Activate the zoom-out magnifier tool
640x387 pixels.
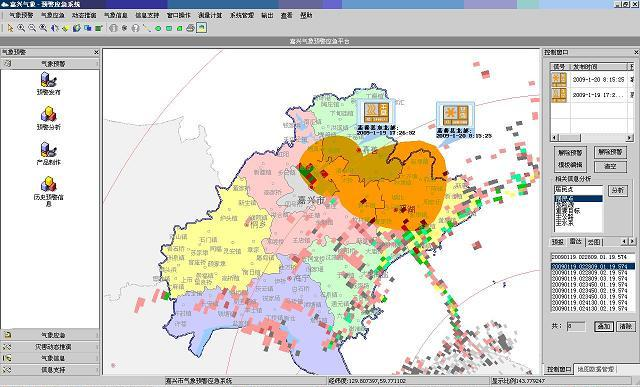coord(32,28)
